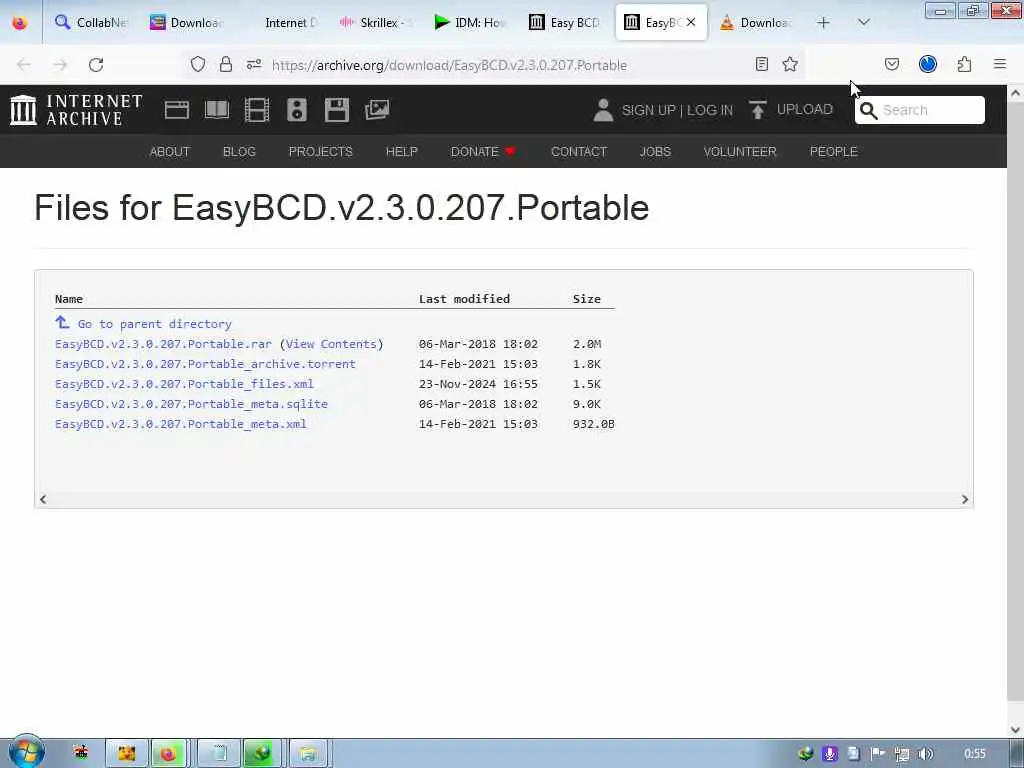Open a new tab with the plus button

(x=824, y=22)
